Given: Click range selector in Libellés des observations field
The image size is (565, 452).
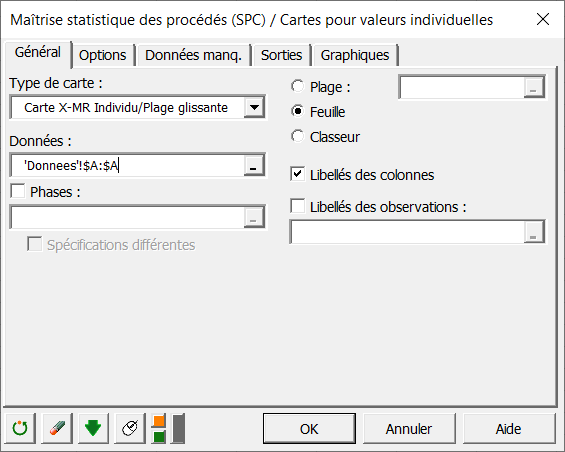Looking at the screenshot, I should click(534, 232).
